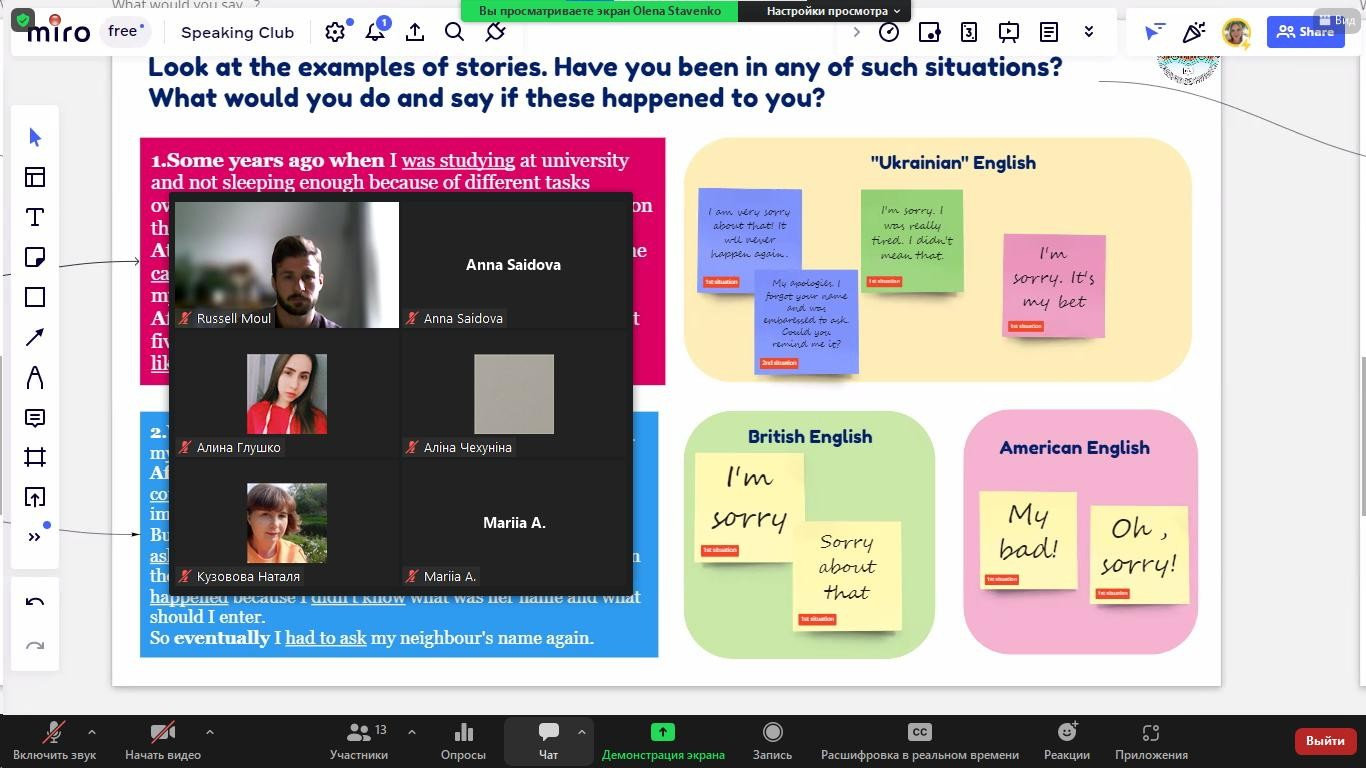Expand more tools in Miro sidebar
The width and height of the screenshot is (1366, 768).
tap(35, 537)
